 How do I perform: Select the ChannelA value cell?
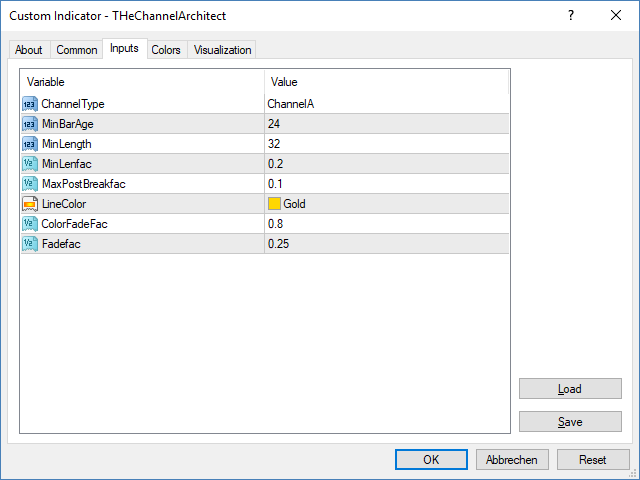click(x=387, y=104)
